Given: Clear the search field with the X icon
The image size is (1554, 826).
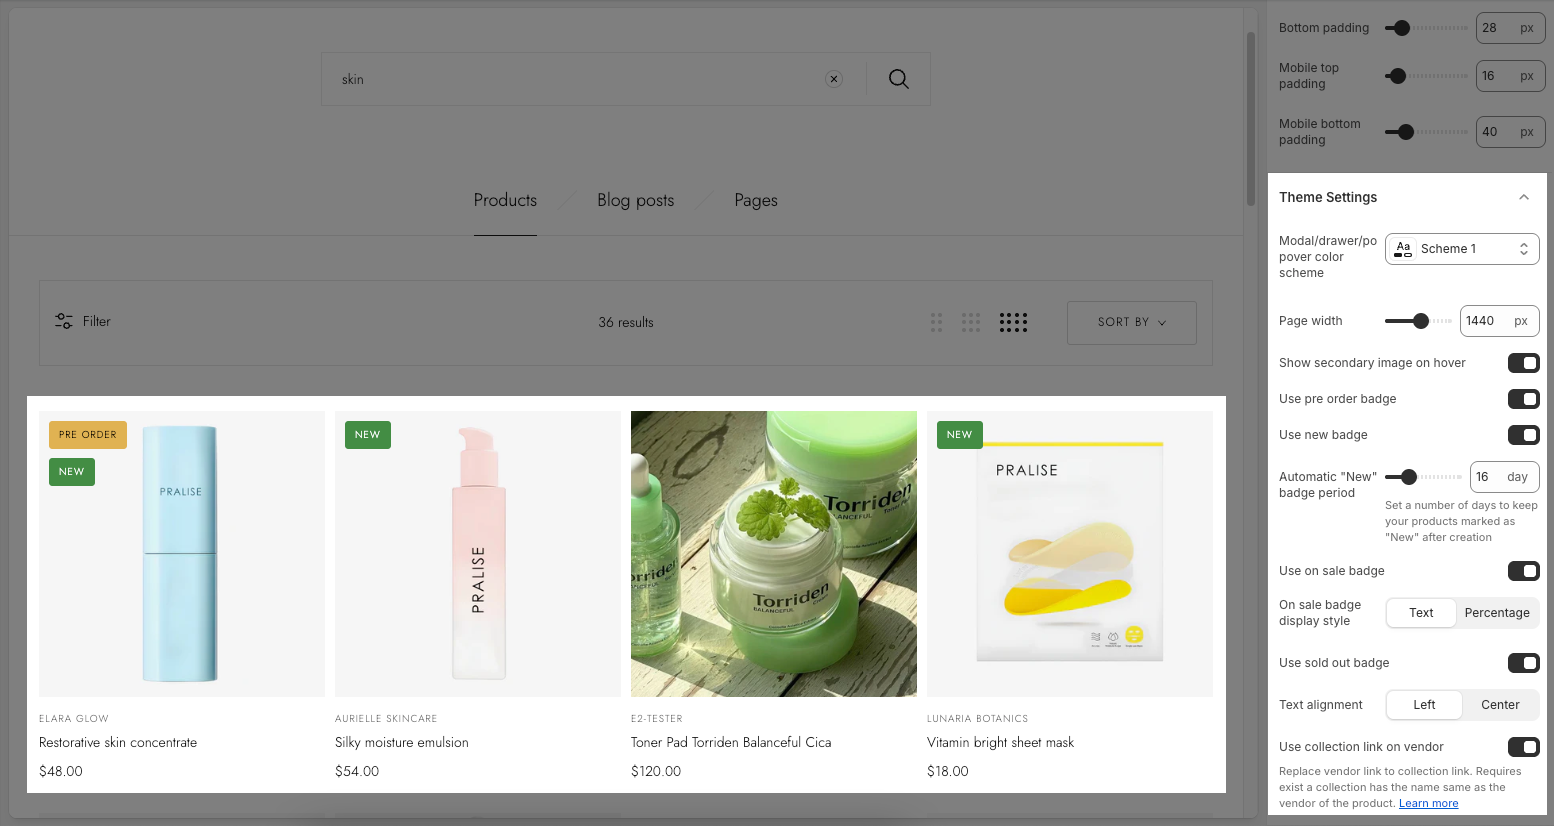Looking at the screenshot, I should pyautogui.click(x=834, y=79).
